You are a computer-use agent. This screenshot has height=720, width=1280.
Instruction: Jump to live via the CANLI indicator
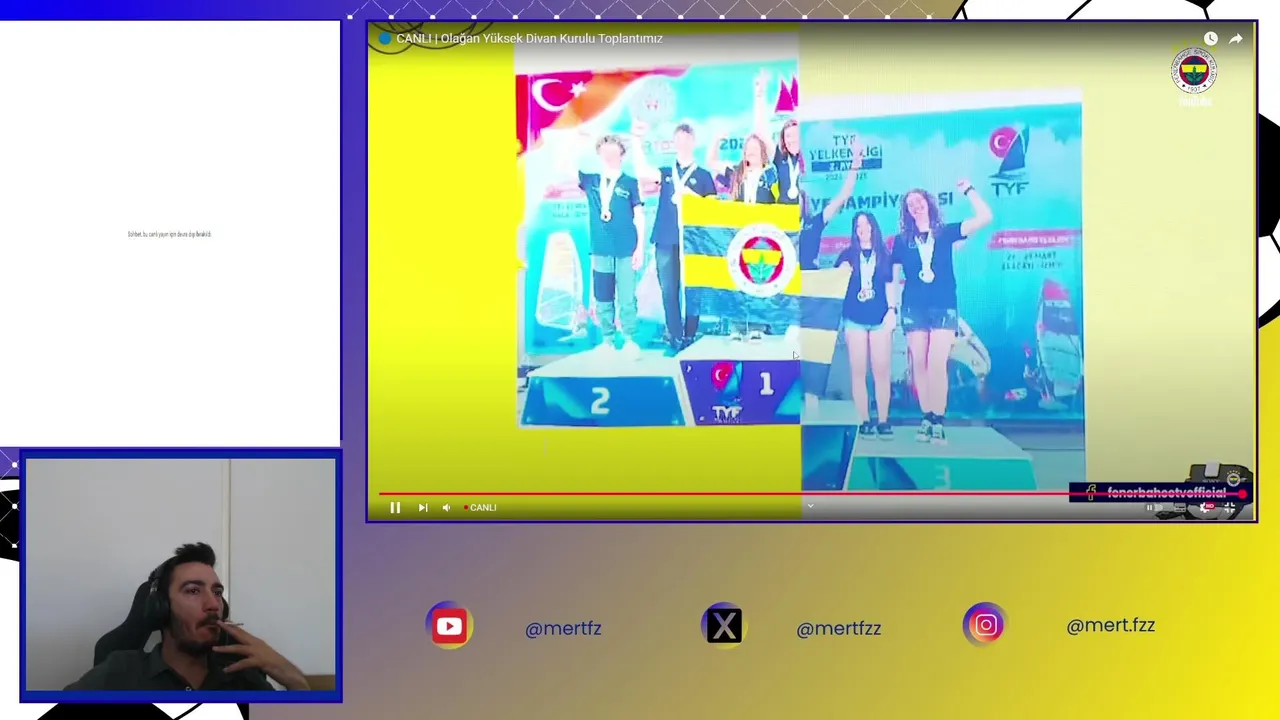480,508
